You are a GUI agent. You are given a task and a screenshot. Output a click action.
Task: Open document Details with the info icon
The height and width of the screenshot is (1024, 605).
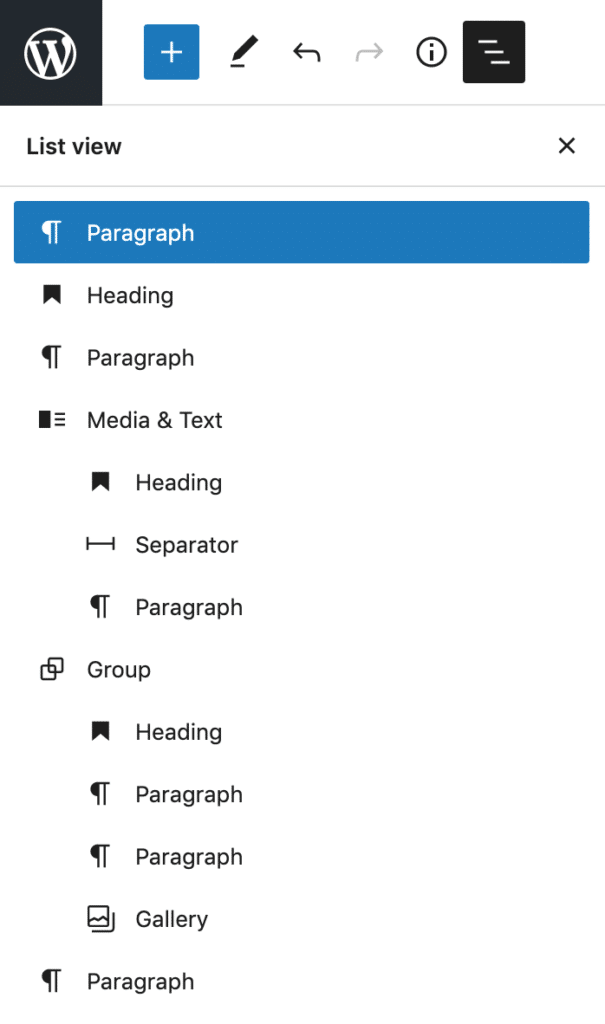(431, 52)
